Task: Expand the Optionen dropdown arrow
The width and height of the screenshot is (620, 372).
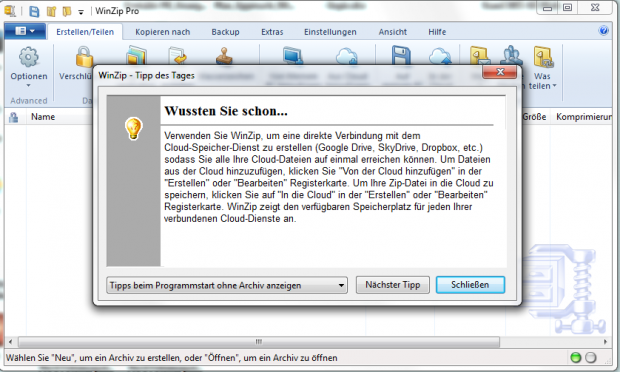Action: [28, 85]
